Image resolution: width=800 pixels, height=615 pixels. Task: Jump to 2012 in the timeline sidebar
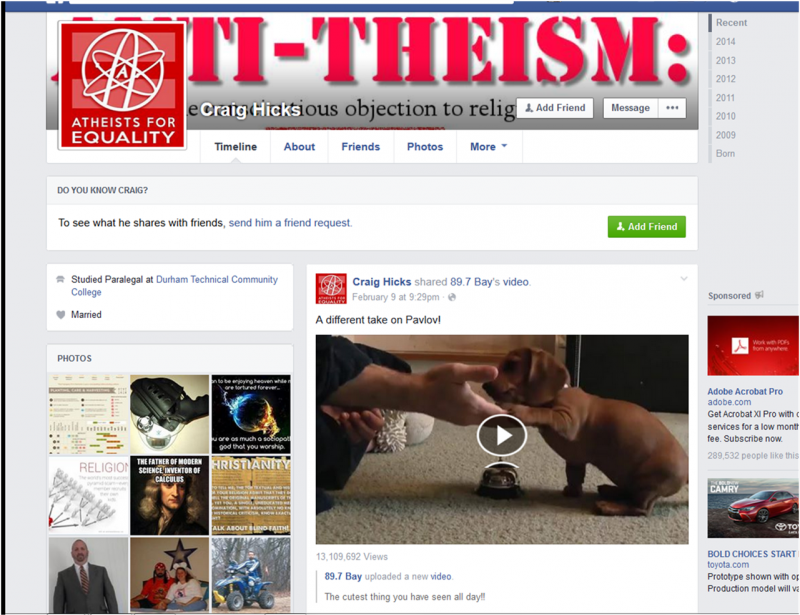tap(725, 79)
